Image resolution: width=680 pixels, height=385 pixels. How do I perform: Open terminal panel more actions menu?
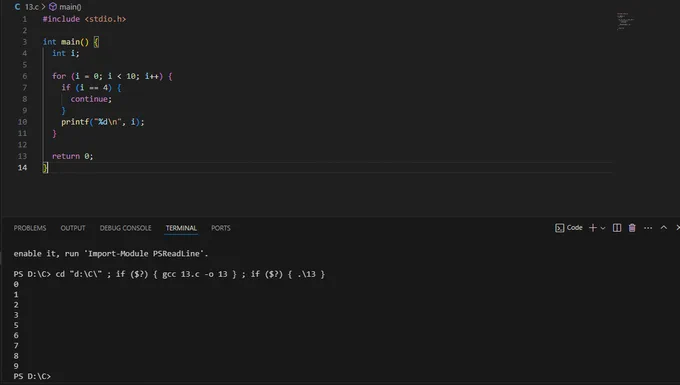coord(648,228)
